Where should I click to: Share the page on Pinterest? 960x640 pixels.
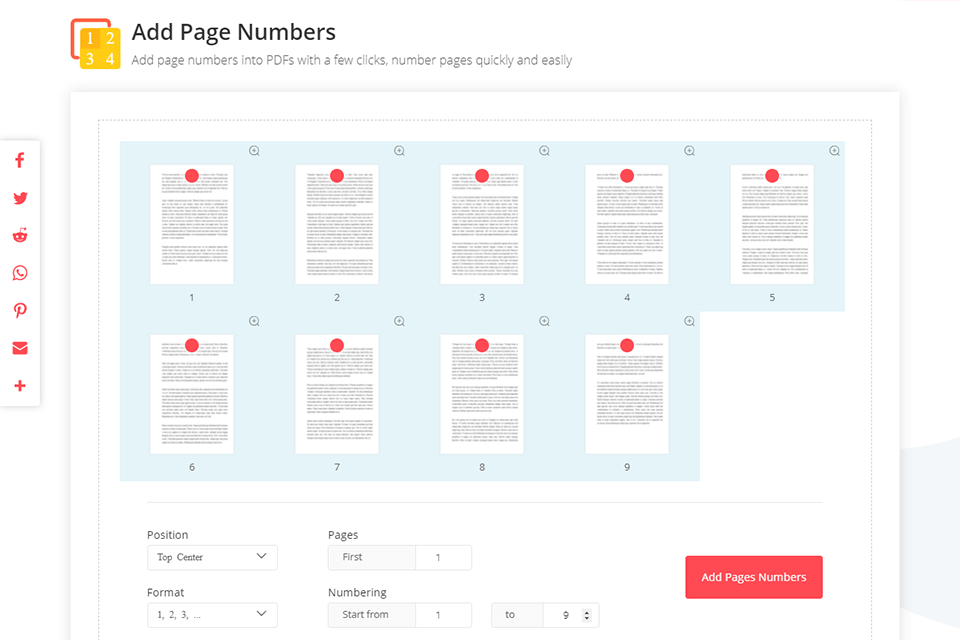[20, 311]
